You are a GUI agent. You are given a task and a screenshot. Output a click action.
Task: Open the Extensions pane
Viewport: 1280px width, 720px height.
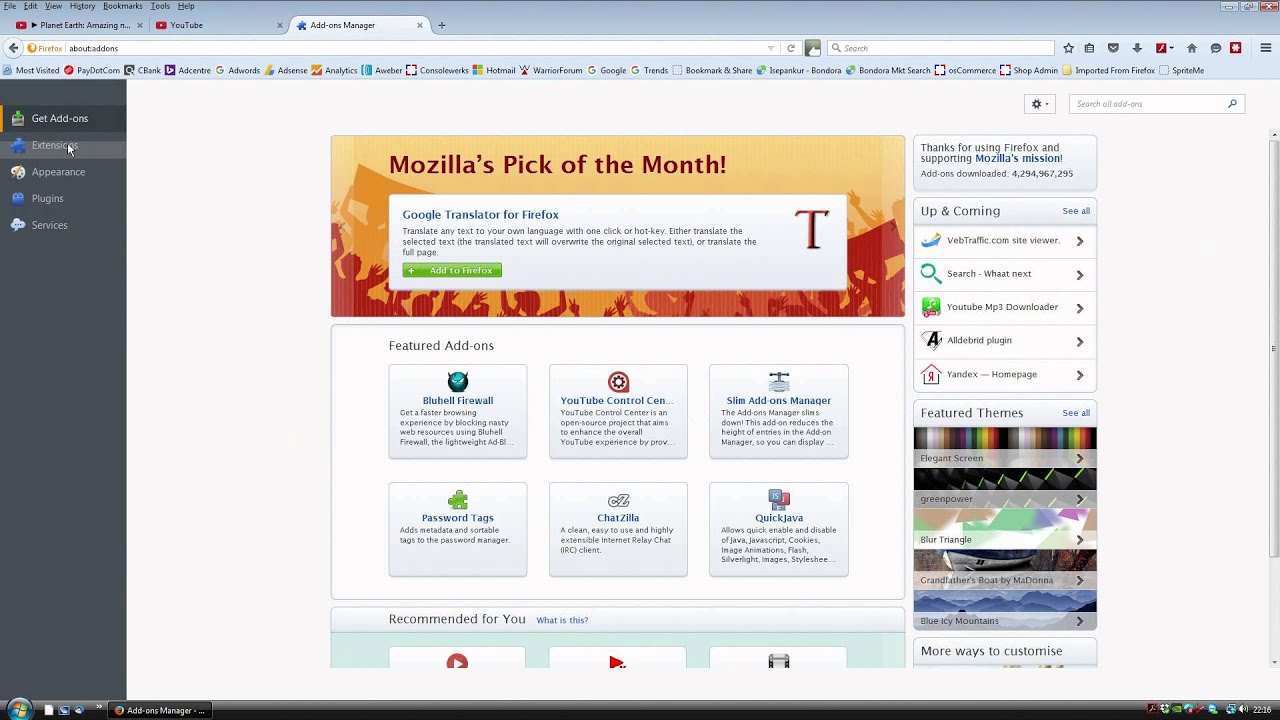[63, 145]
